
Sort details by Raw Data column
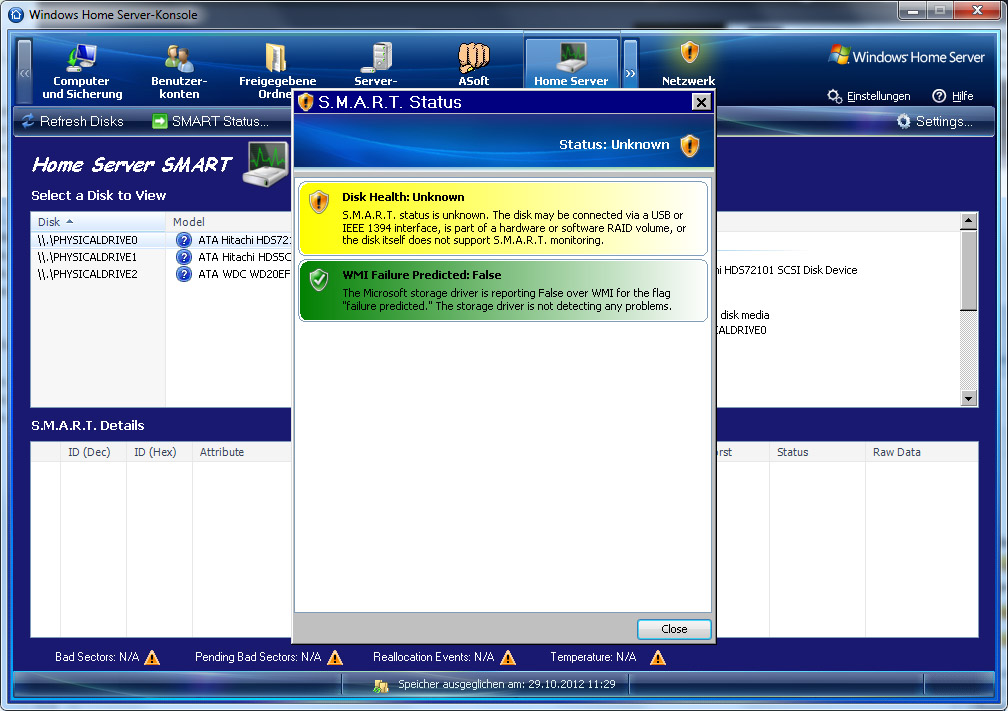[921, 452]
